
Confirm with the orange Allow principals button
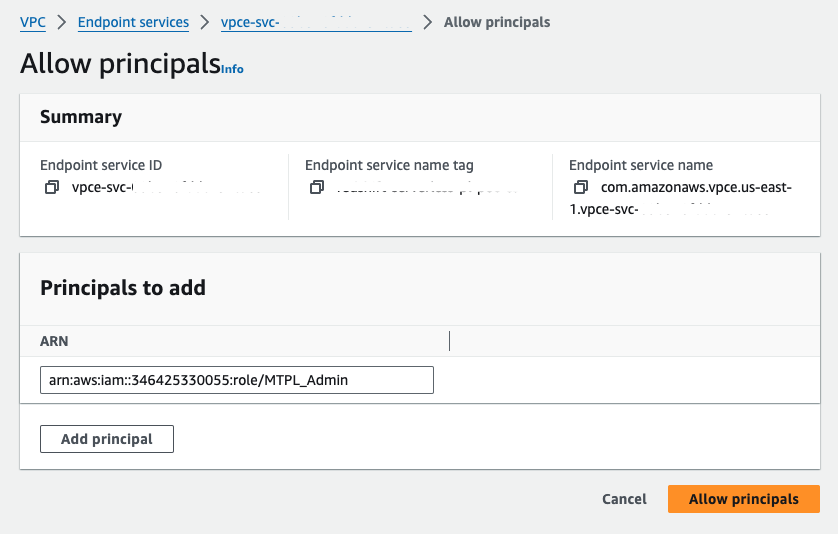[743, 499]
